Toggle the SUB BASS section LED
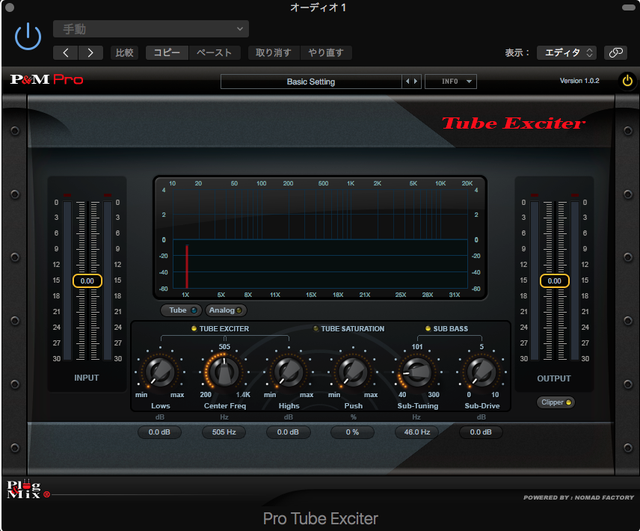Viewport: 640px width, 531px height. [x=428, y=329]
